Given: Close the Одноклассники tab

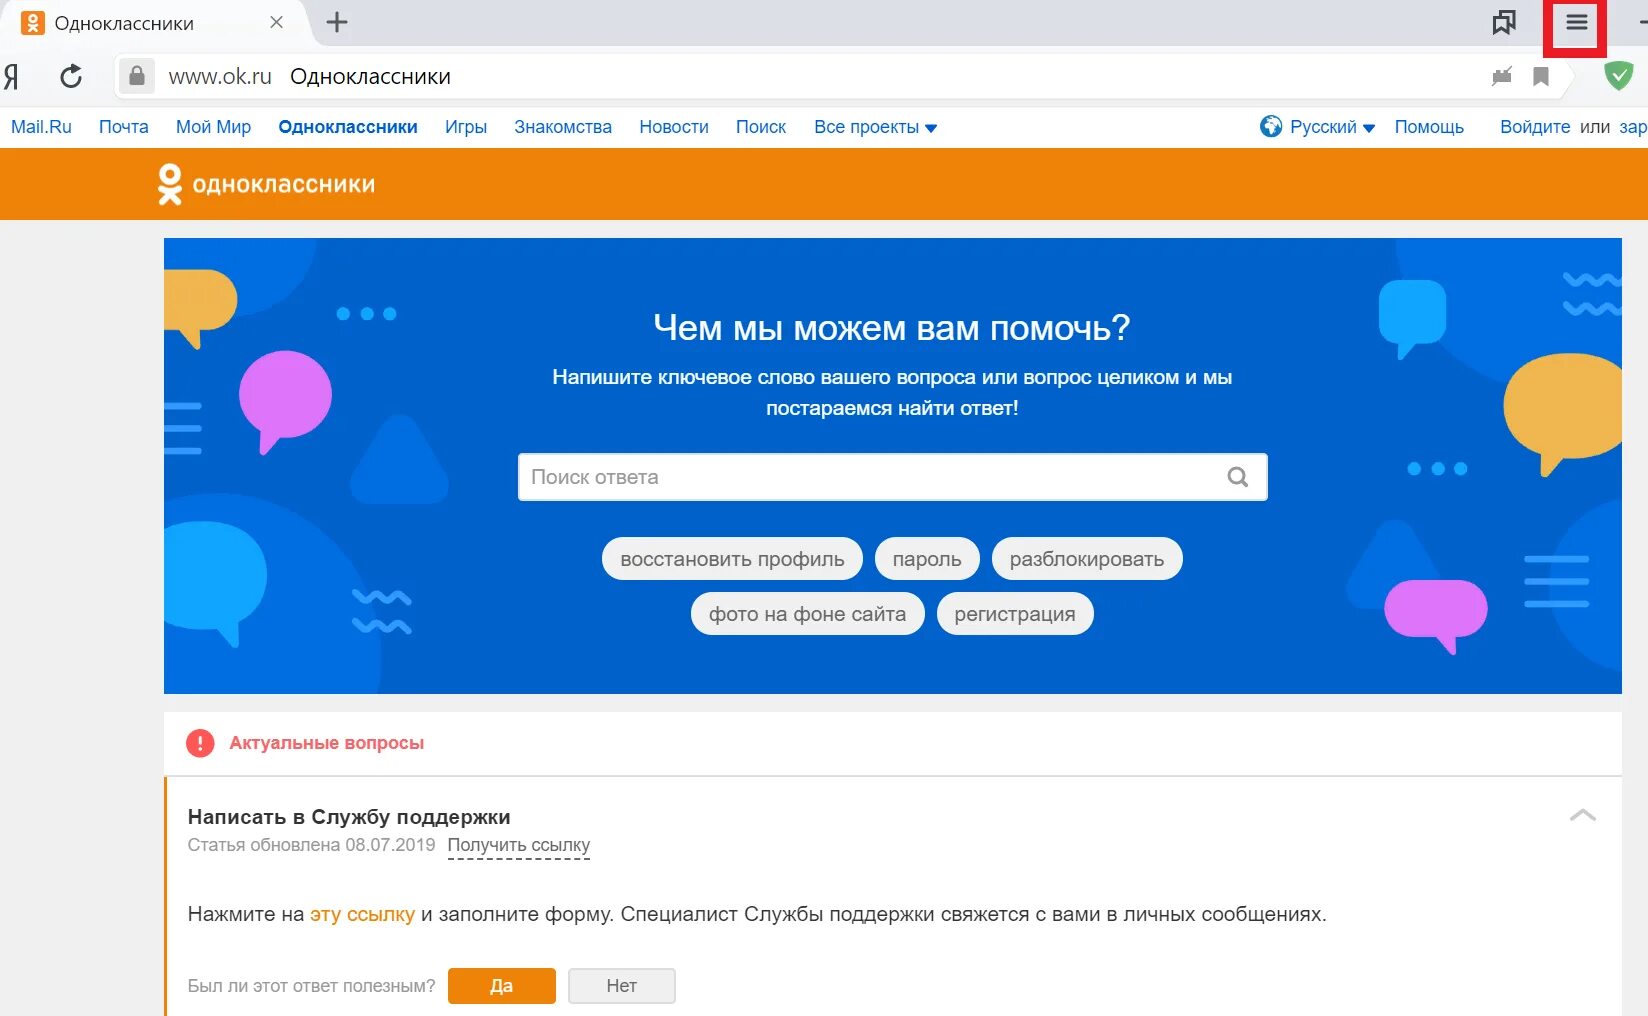Looking at the screenshot, I should (277, 22).
